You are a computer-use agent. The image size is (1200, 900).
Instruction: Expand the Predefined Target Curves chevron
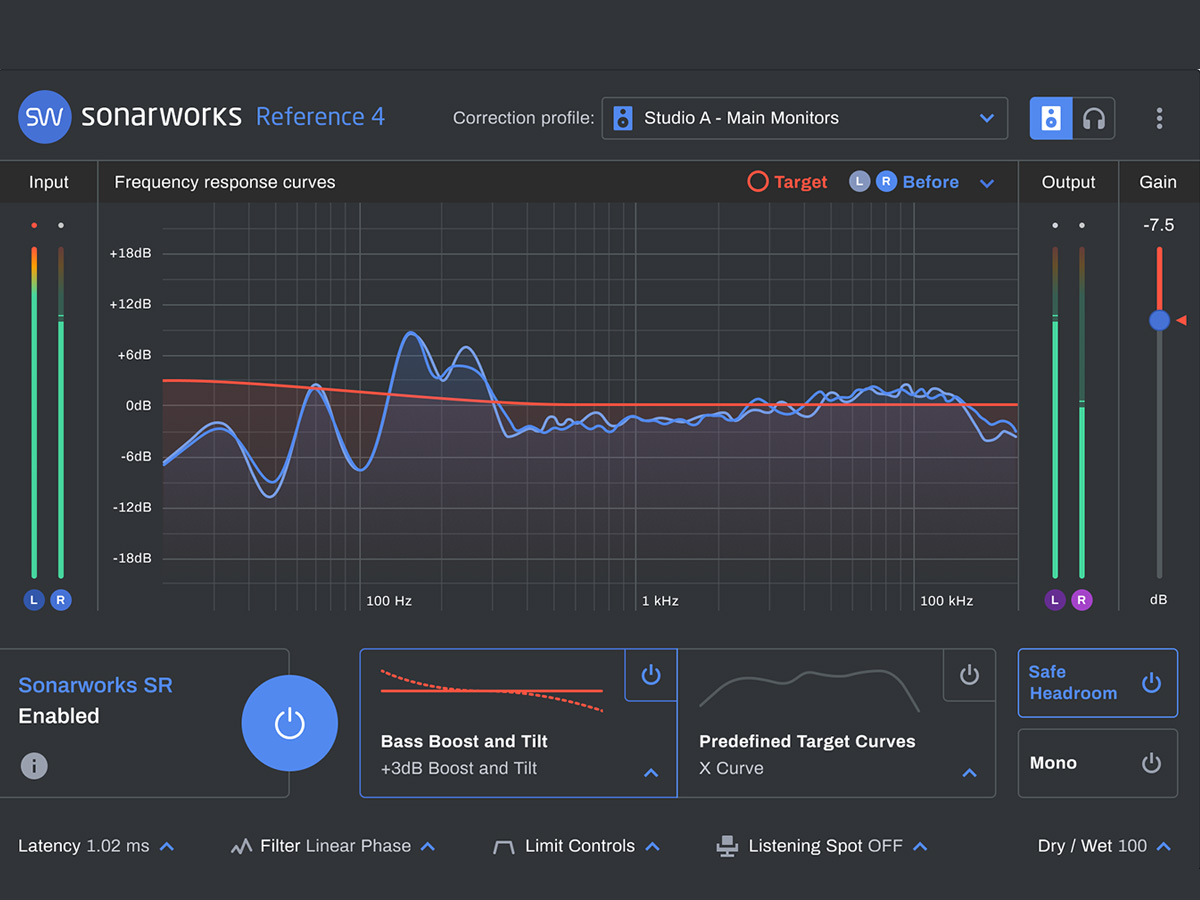click(x=969, y=773)
